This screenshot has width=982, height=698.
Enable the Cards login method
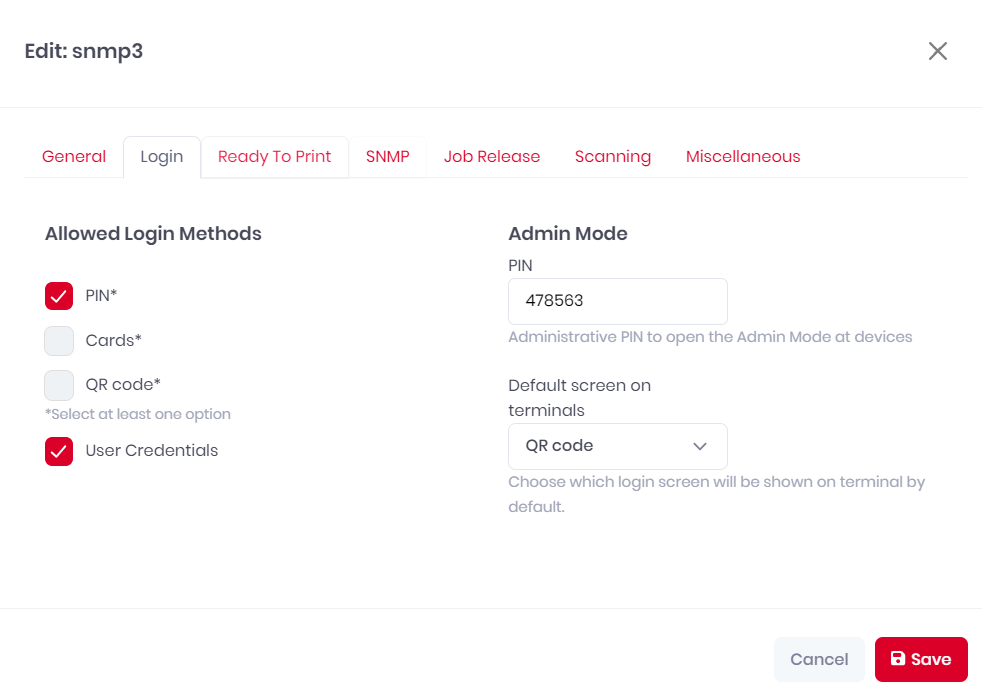pyautogui.click(x=59, y=341)
